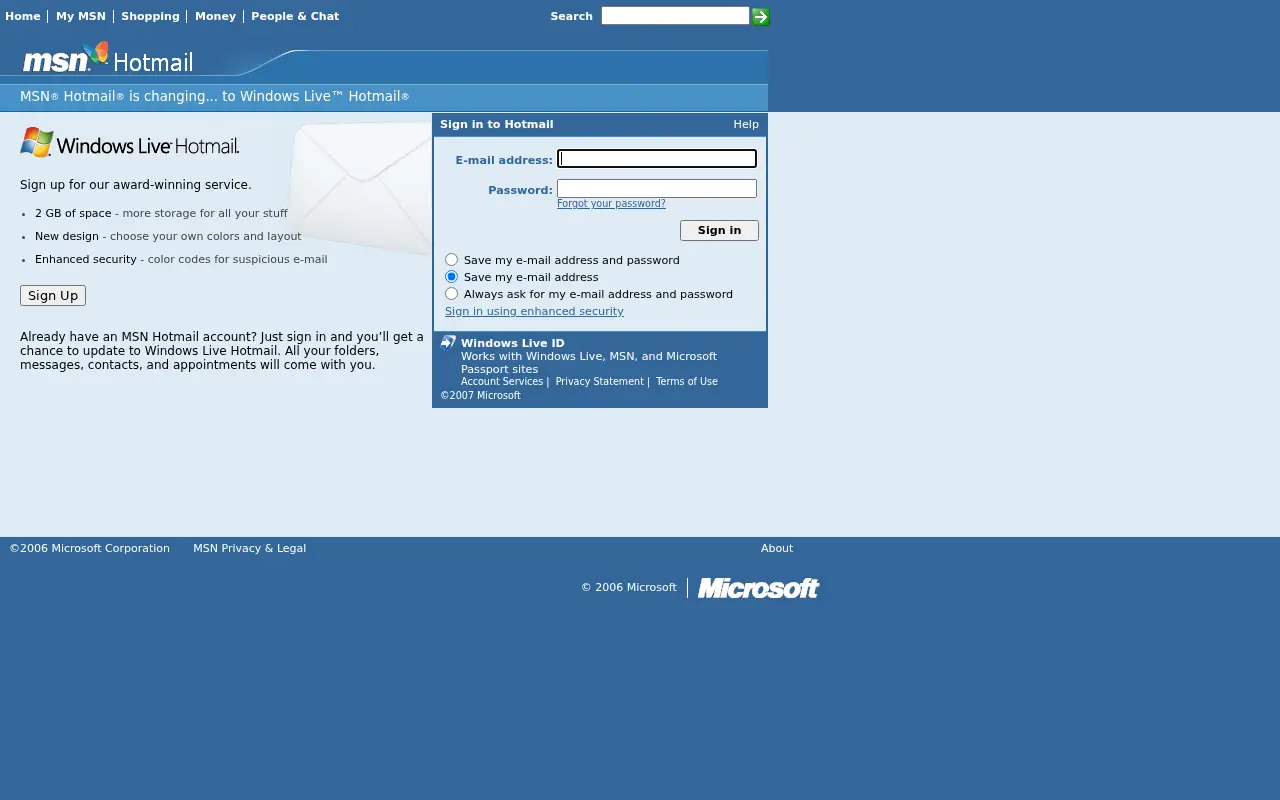Open MSN Privacy & Legal link
The height and width of the screenshot is (800, 1280).
click(x=249, y=548)
